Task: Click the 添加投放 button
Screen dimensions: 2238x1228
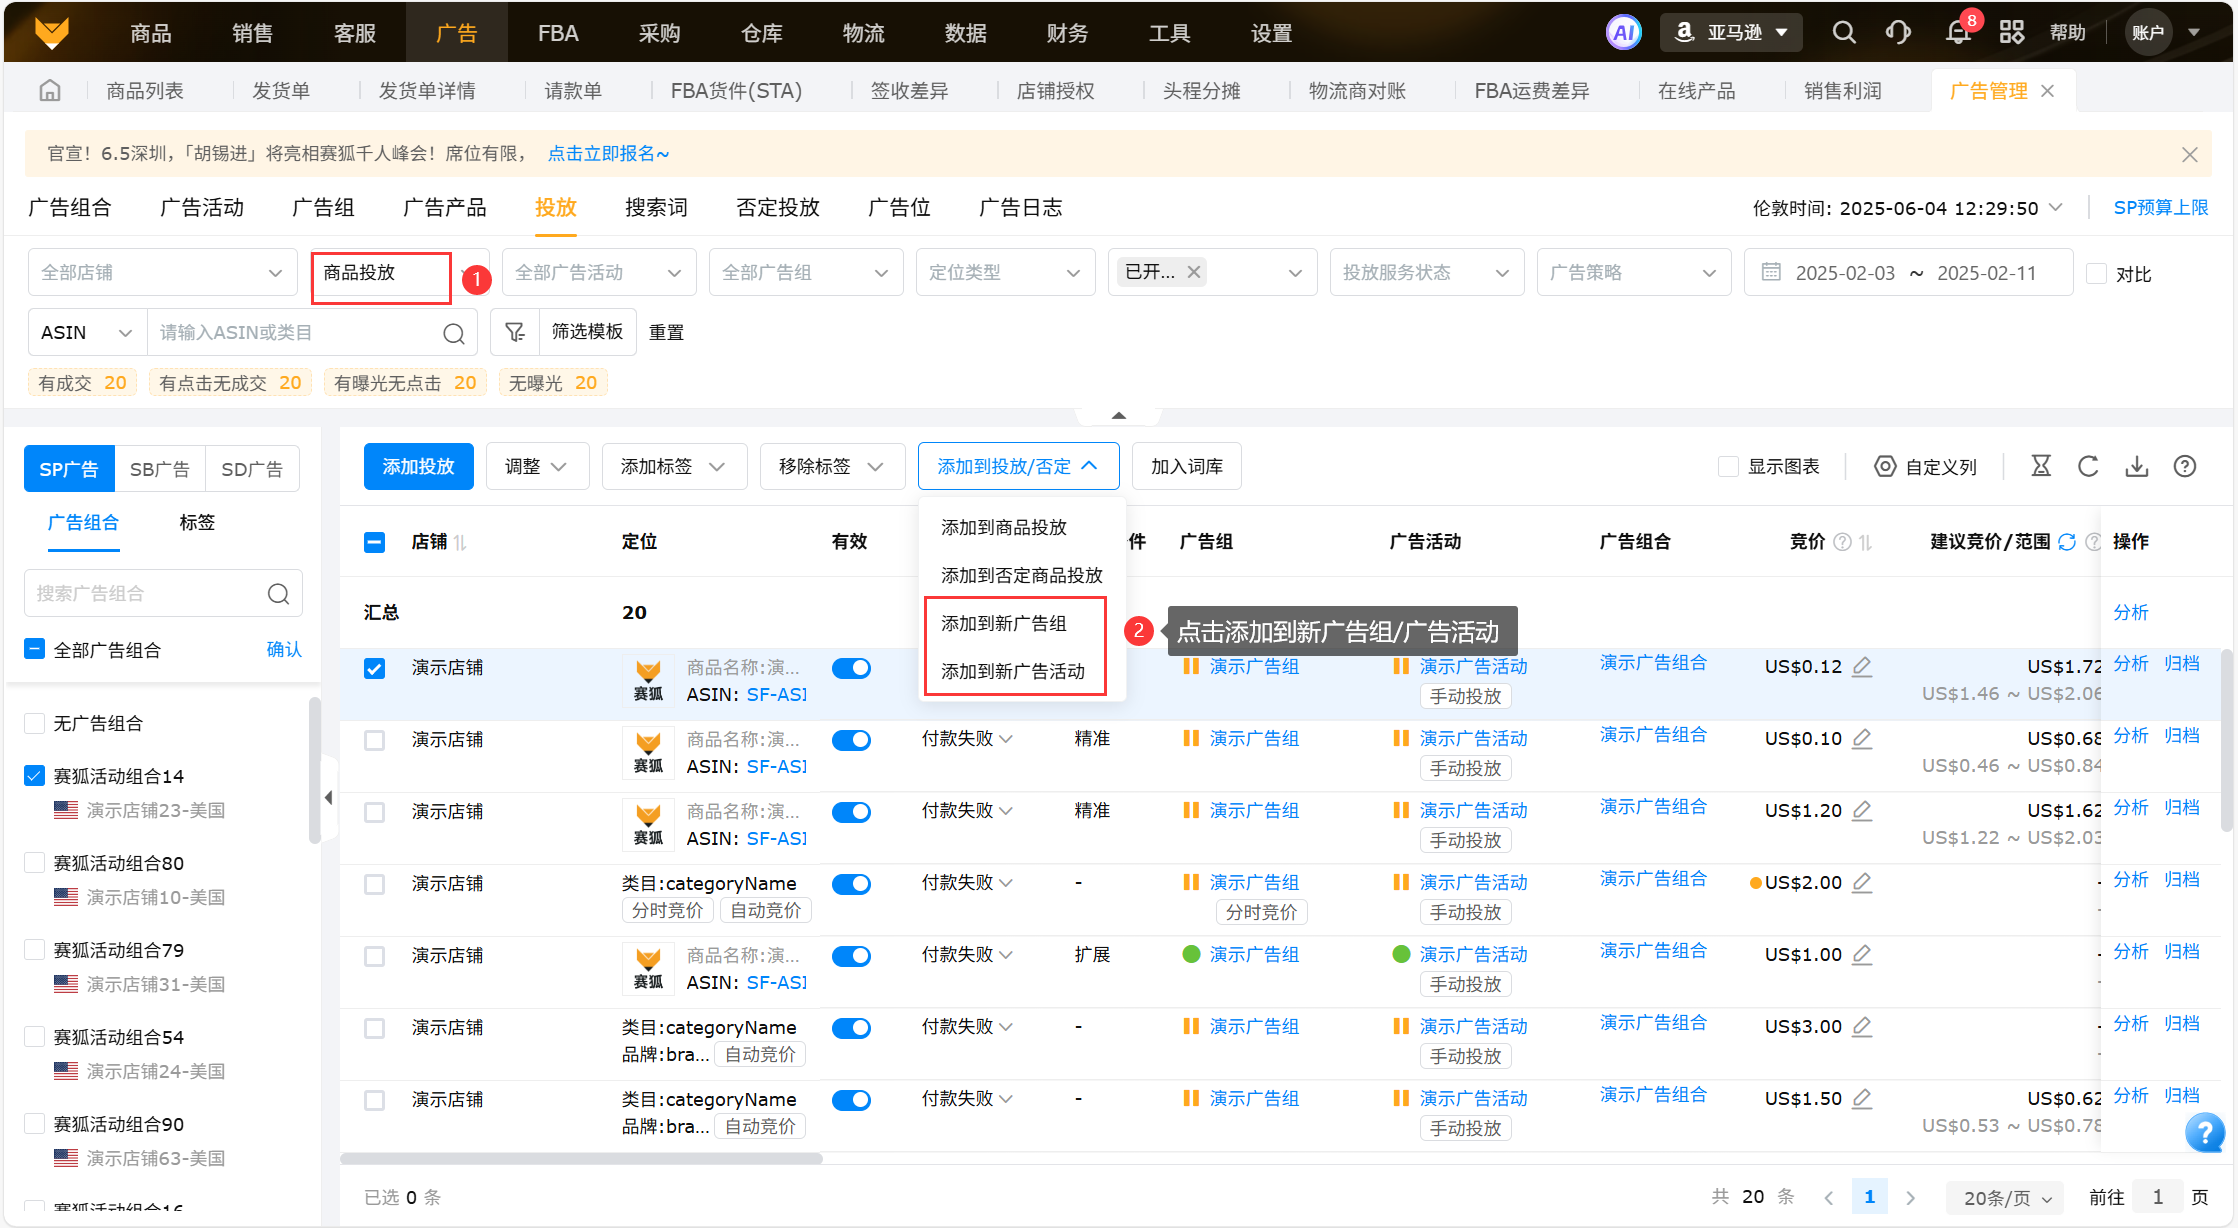Action: coord(418,467)
